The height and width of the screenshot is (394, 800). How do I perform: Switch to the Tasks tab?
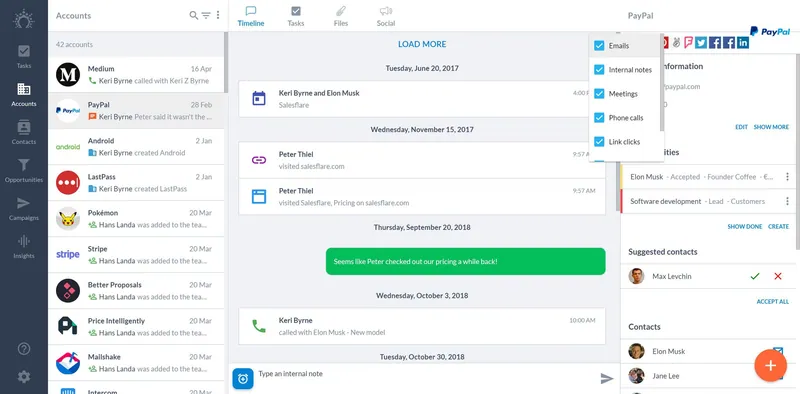tap(296, 16)
